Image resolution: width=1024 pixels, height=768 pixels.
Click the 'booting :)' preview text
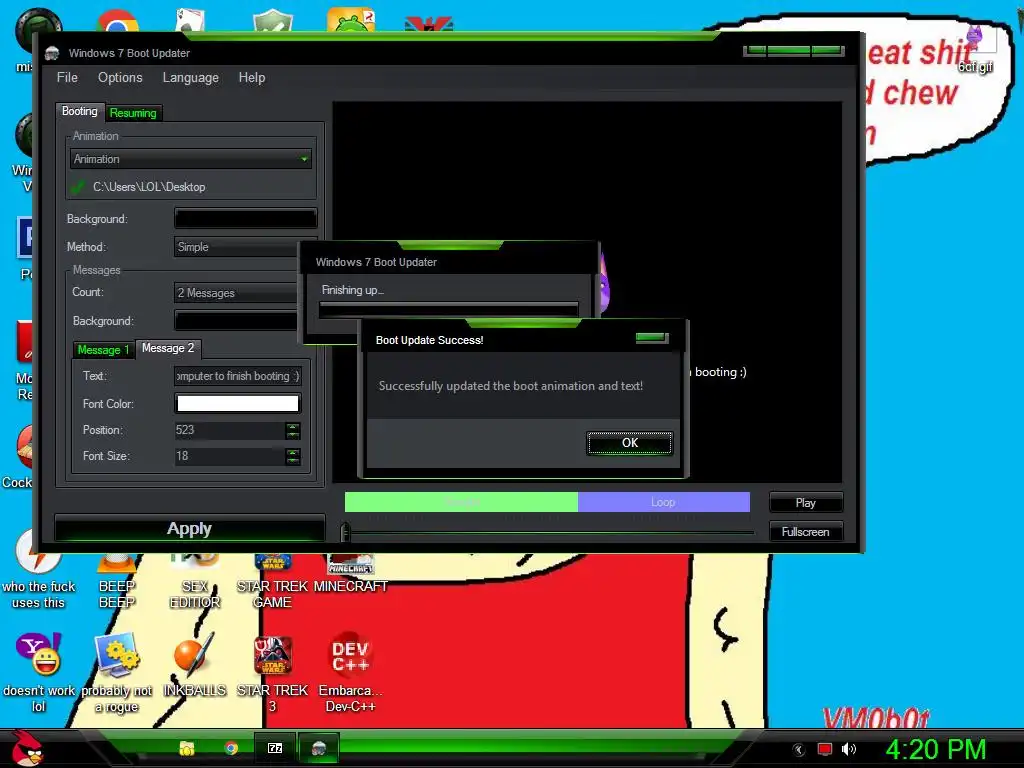point(719,372)
